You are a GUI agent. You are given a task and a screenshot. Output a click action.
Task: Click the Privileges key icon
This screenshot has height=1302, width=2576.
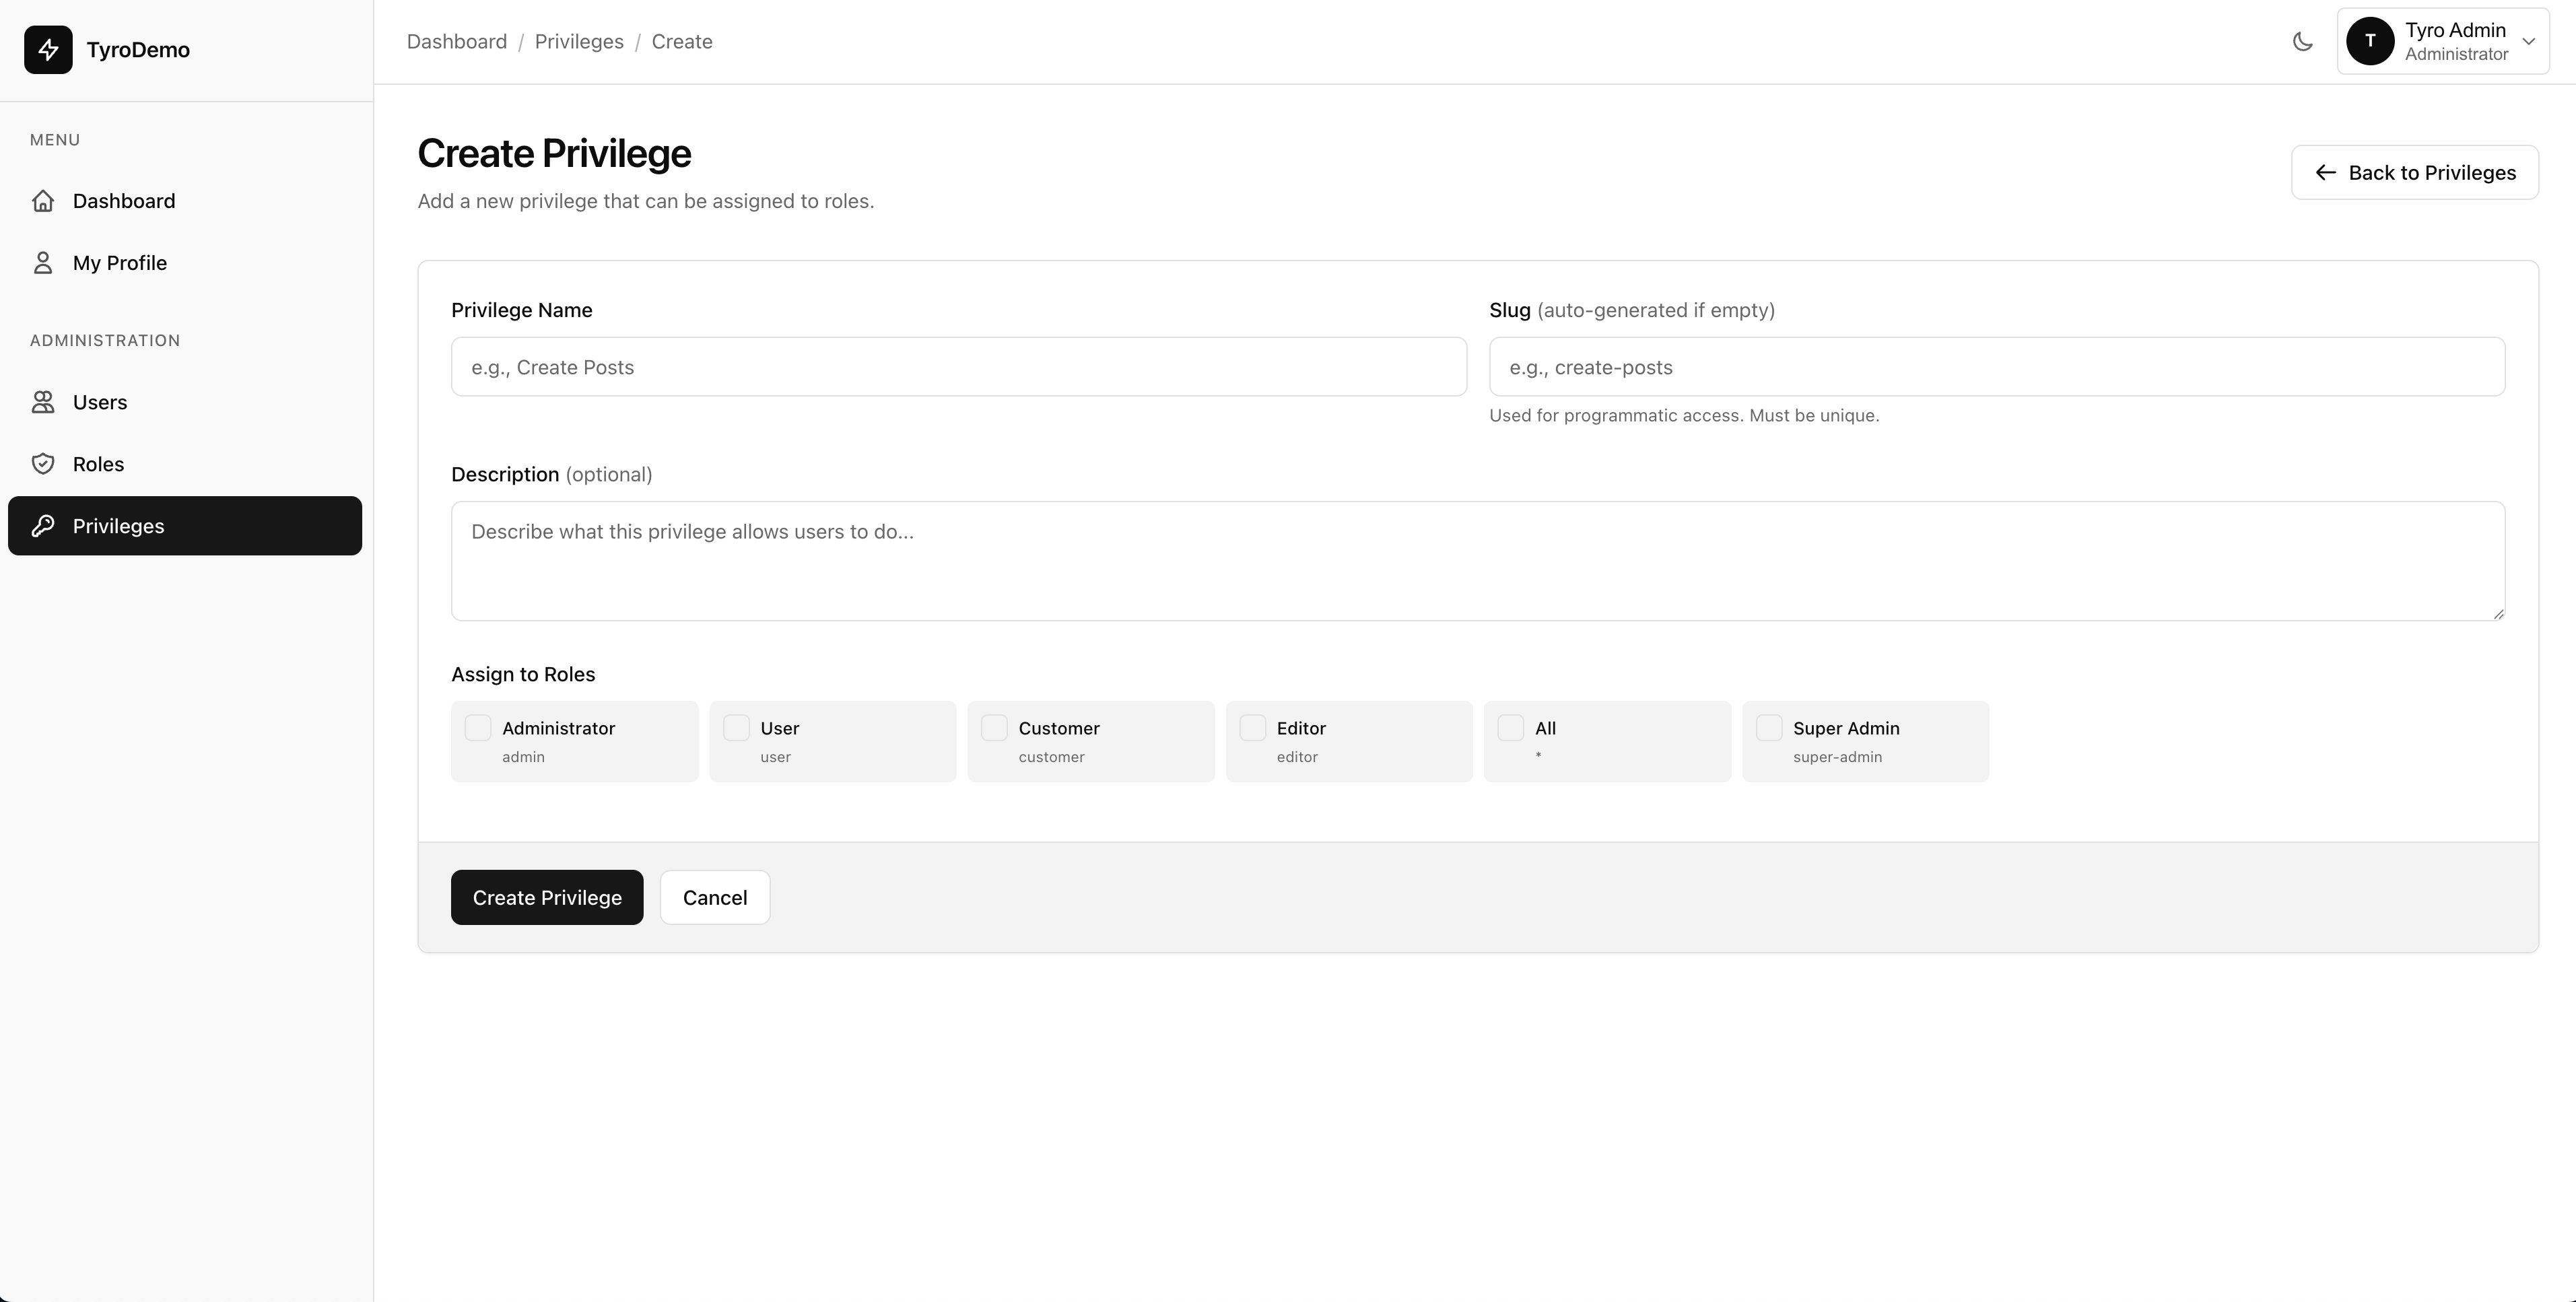click(x=43, y=526)
